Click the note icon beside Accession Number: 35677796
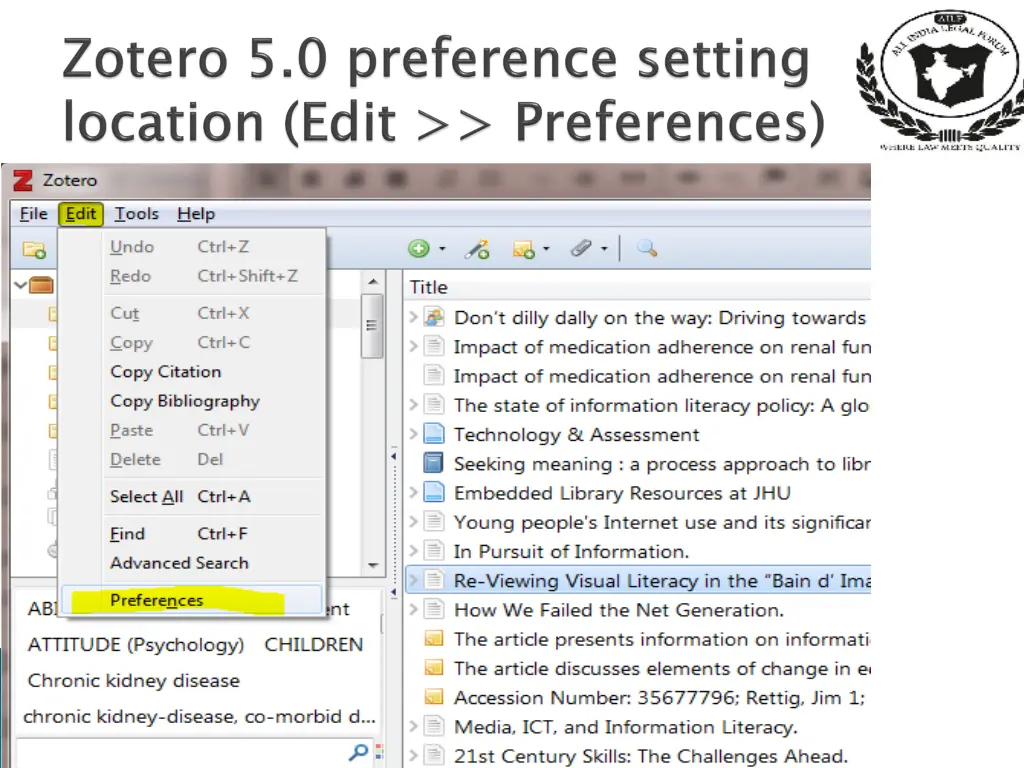Viewport: 1024px width, 768px height. pyautogui.click(x=434, y=697)
